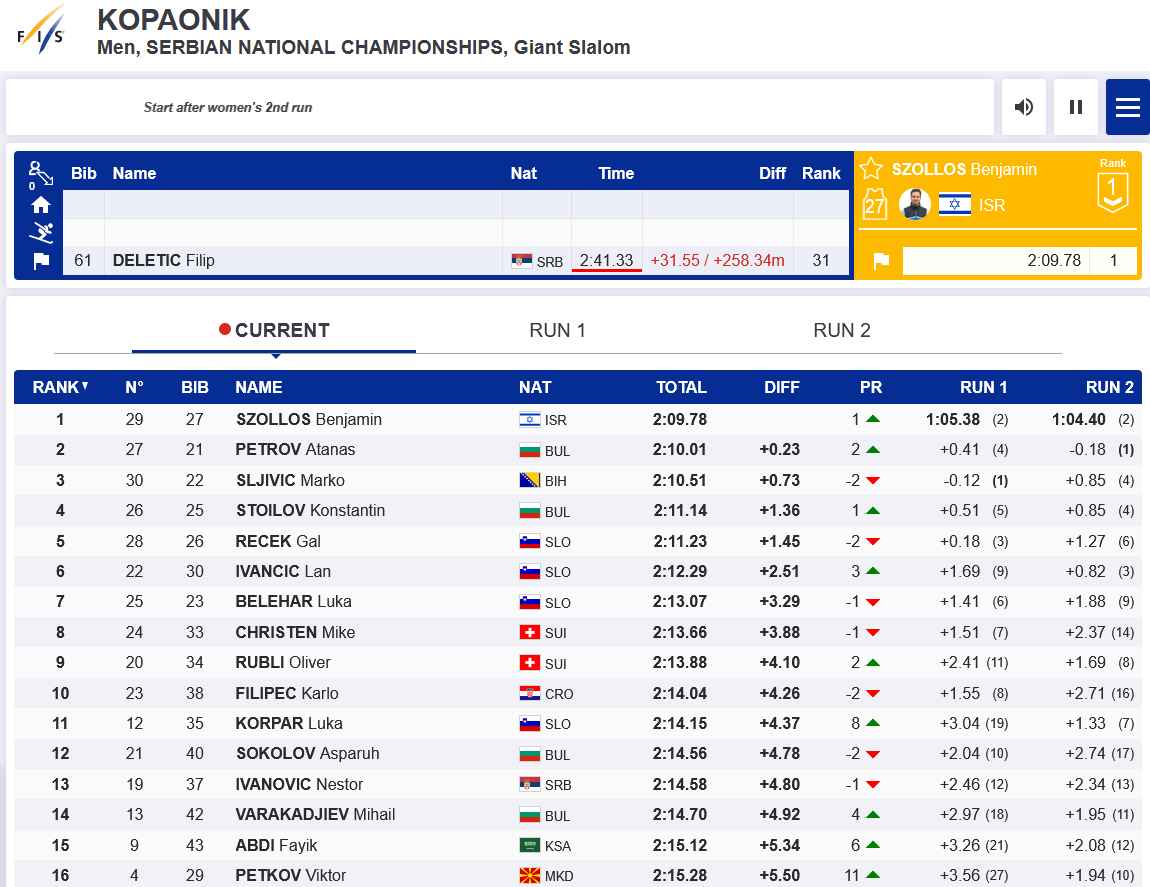Click the home icon in the live panel
The image size is (1150, 887).
click(40, 205)
